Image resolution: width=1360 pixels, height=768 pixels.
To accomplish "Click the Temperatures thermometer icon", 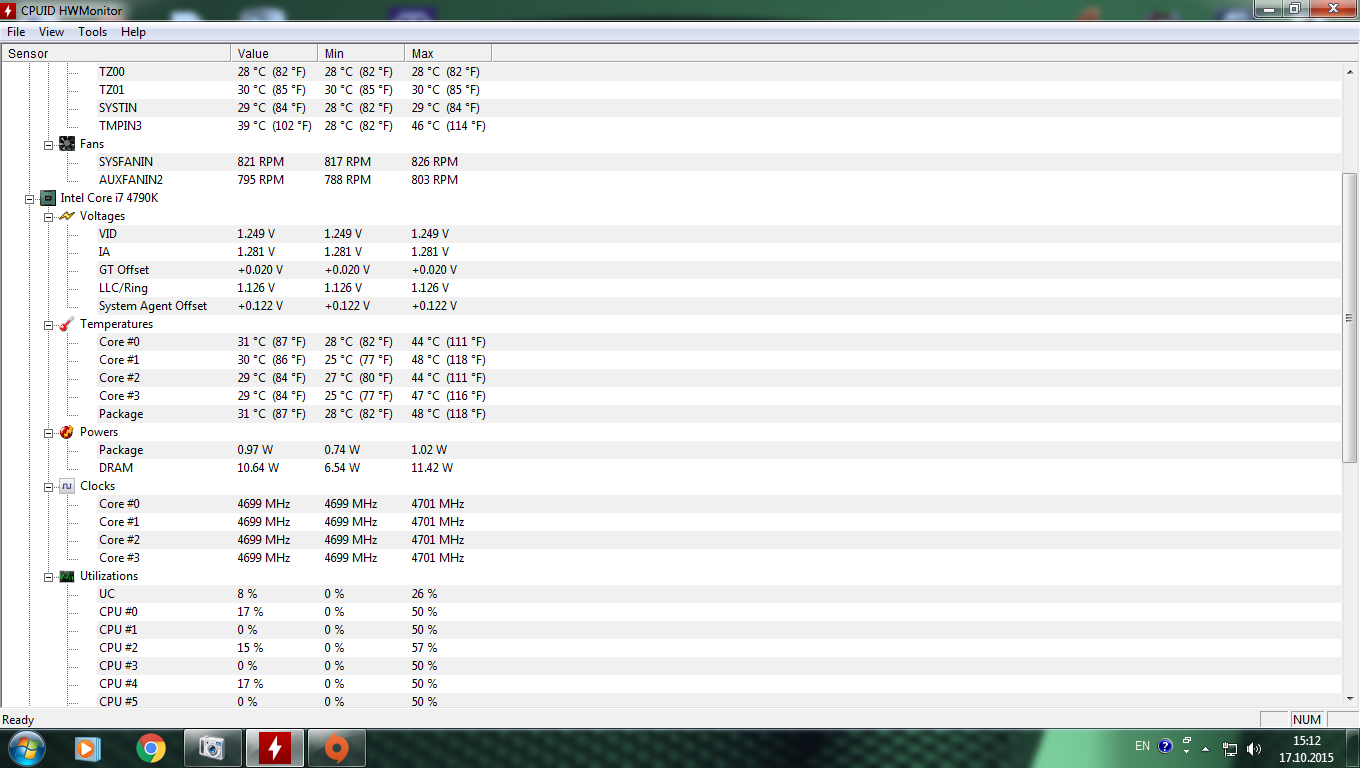I will [x=67, y=324].
